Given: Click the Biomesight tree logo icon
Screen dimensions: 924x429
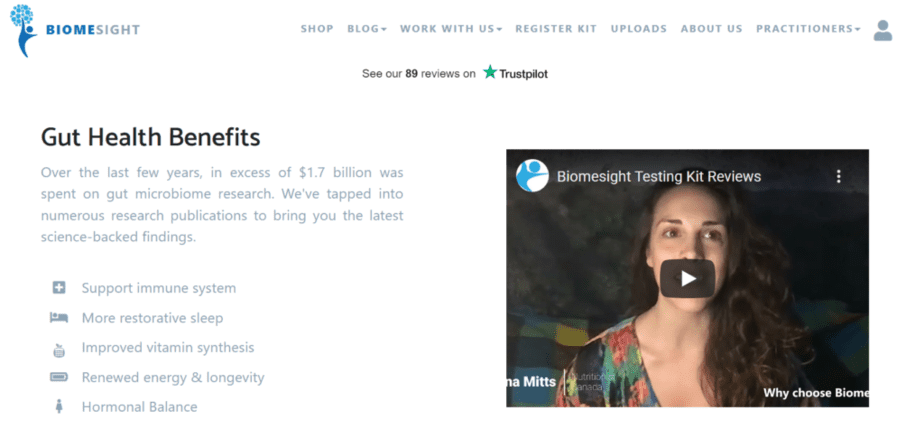Looking at the screenshot, I should click(24, 31).
